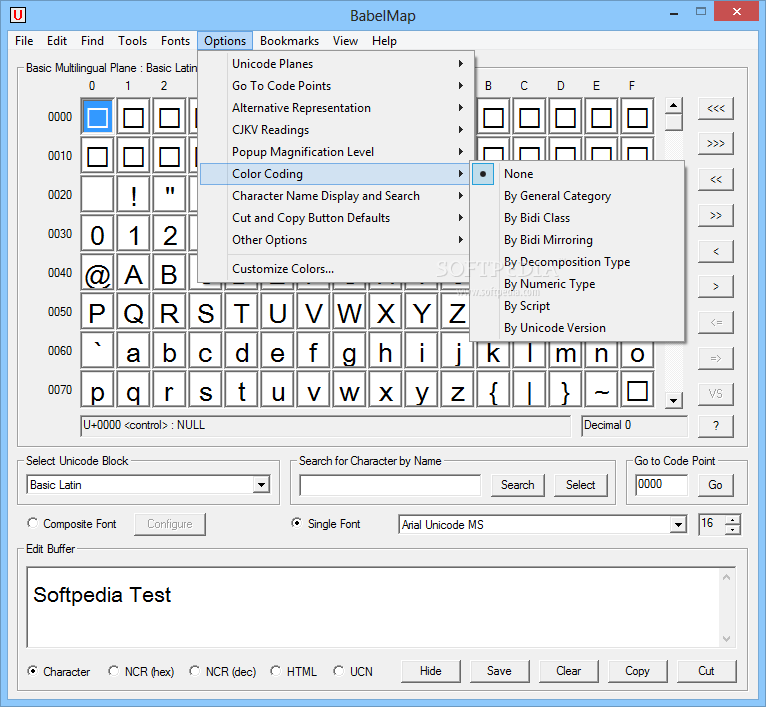Select the uppercase W character cell
The width and height of the screenshot is (766, 707).
pyautogui.click(x=349, y=313)
